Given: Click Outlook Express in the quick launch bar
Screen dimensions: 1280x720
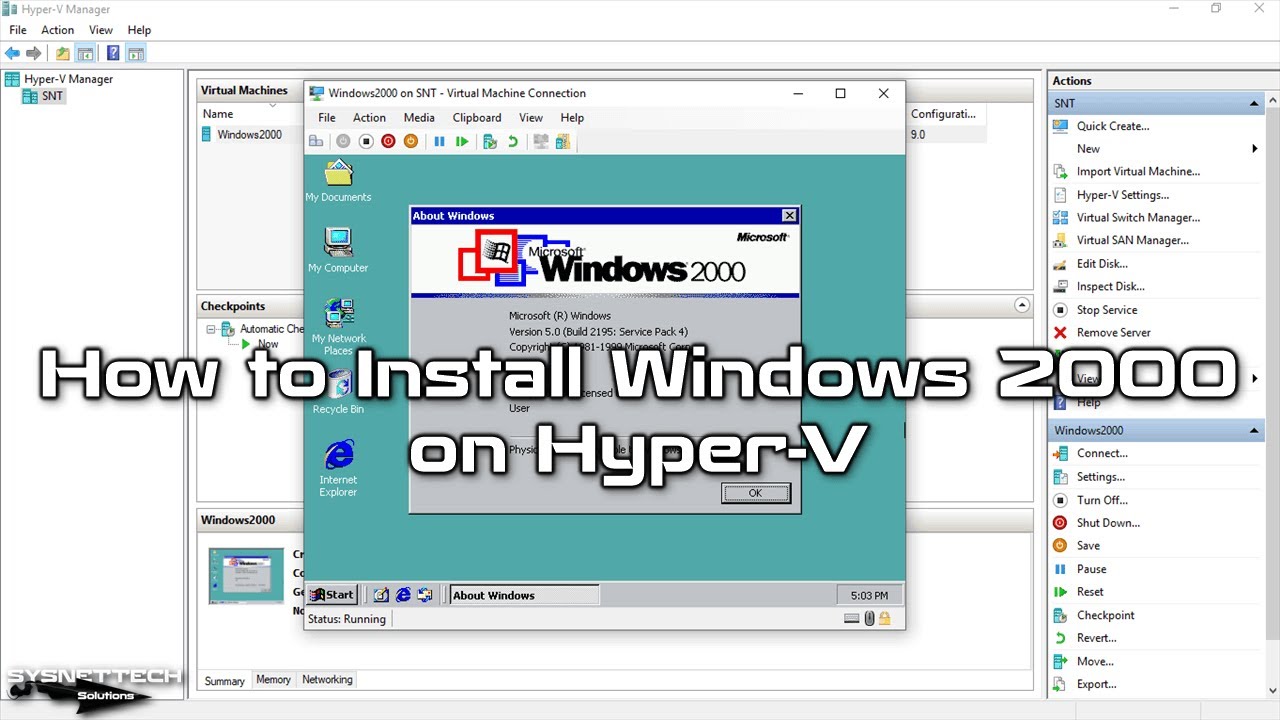Looking at the screenshot, I should click(425, 595).
